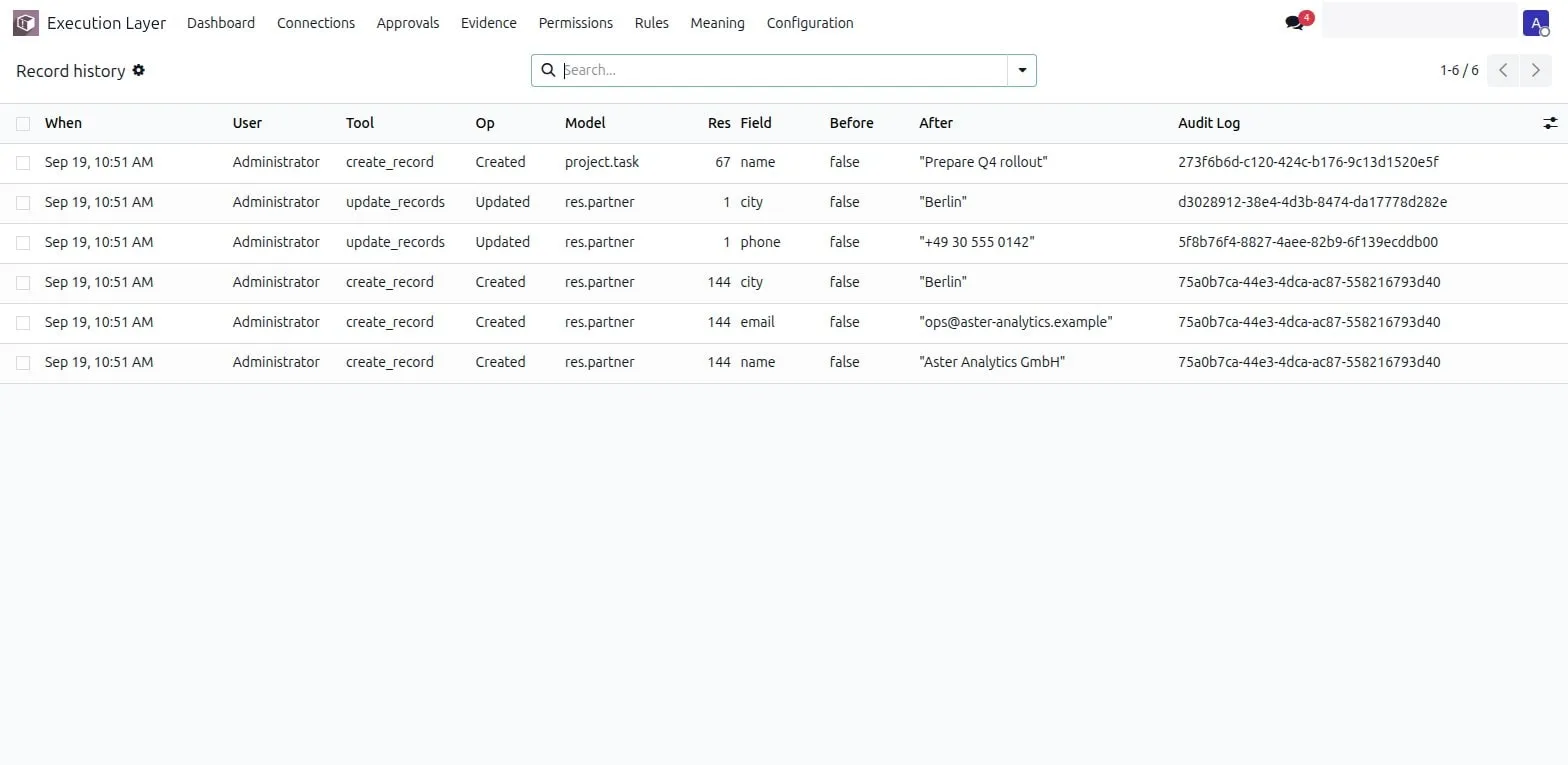The height and width of the screenshot is (765, 1568).
Task: Click the Execution Layer app logo icon
Action: (25, 23)
